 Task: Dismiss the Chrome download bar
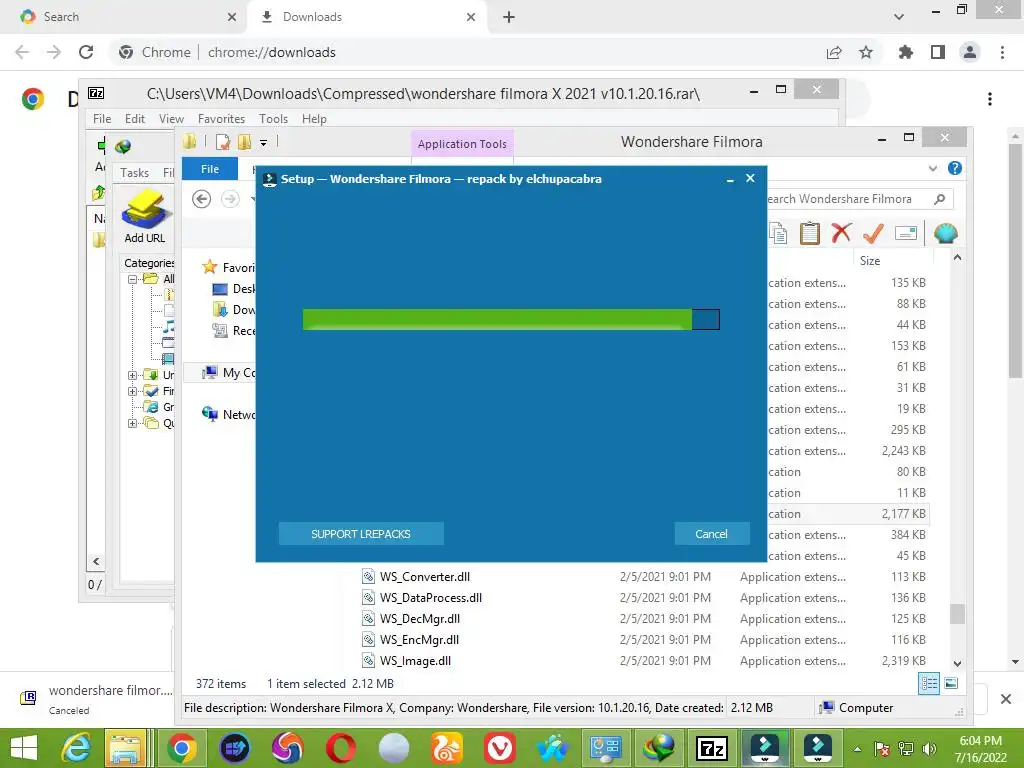(x=1006, y=699)
